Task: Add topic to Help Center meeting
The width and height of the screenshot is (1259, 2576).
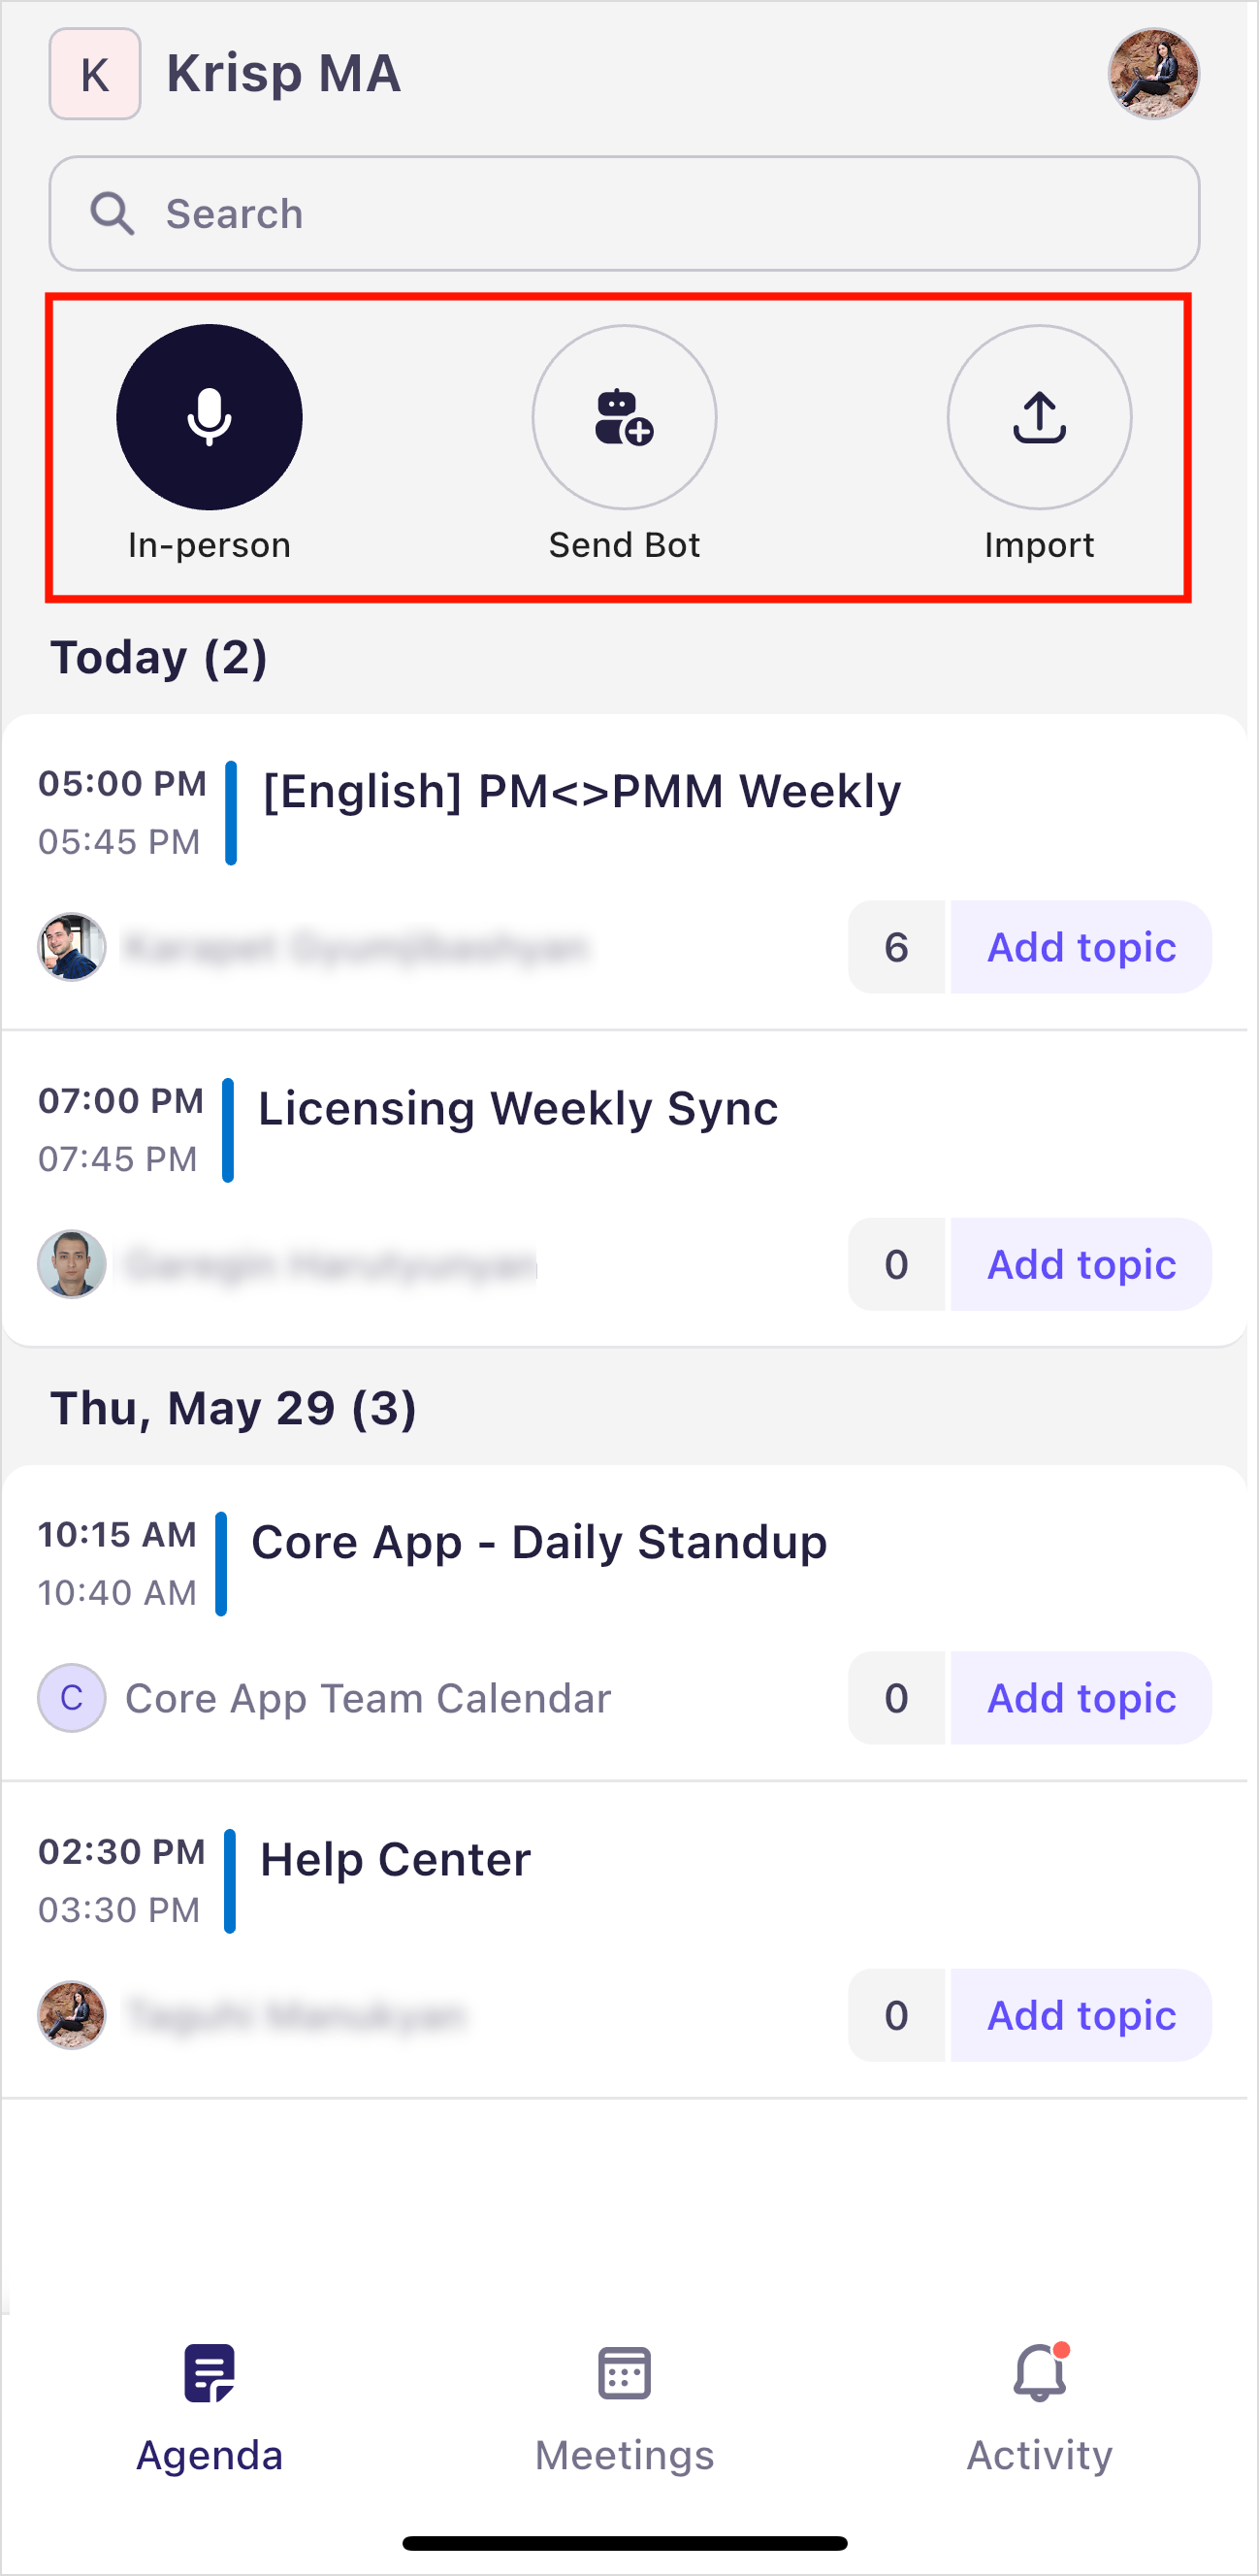Action: pyautogui.click(x=1081, y=2015)
